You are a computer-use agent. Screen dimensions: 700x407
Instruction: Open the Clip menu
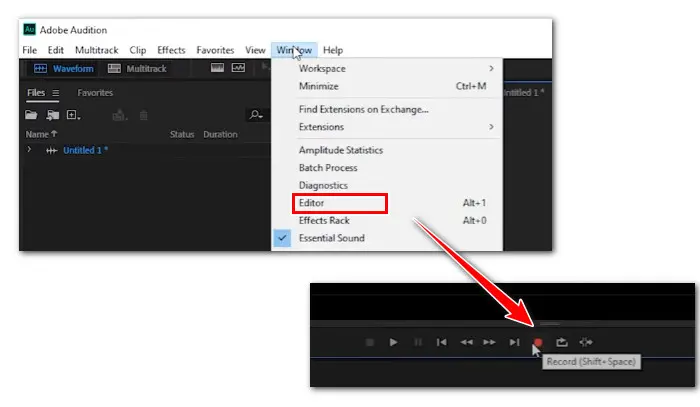click(x=138, y=50)
